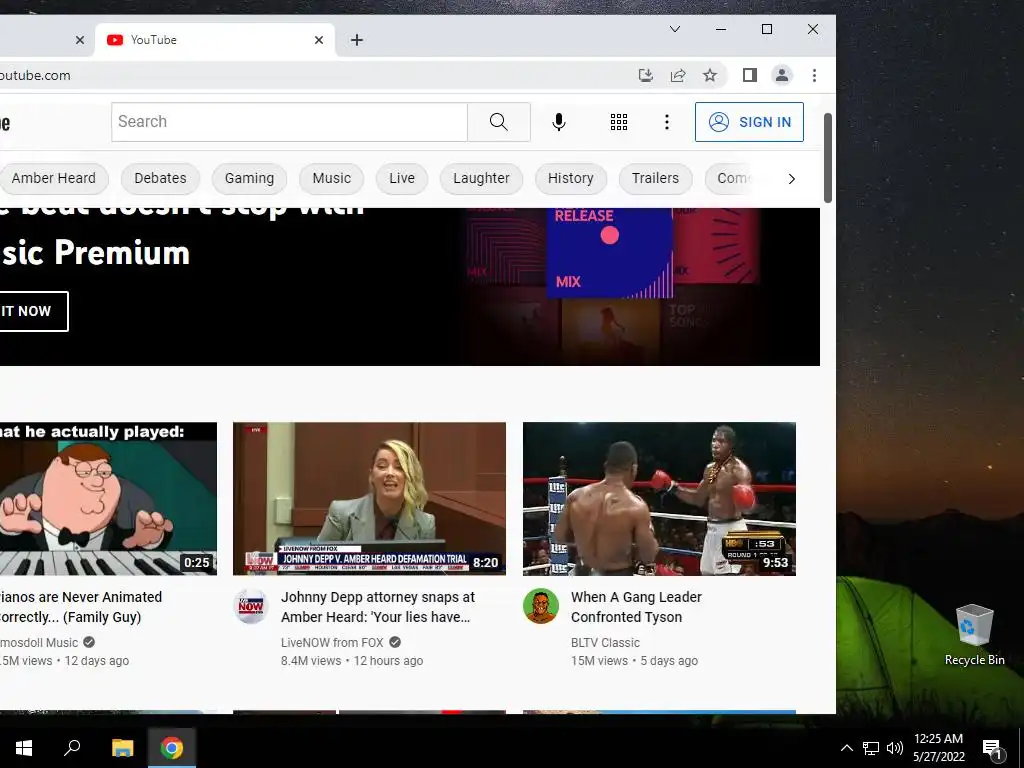
Task: Close the YouTube browser tab
Action: click(x=319, y=40)
